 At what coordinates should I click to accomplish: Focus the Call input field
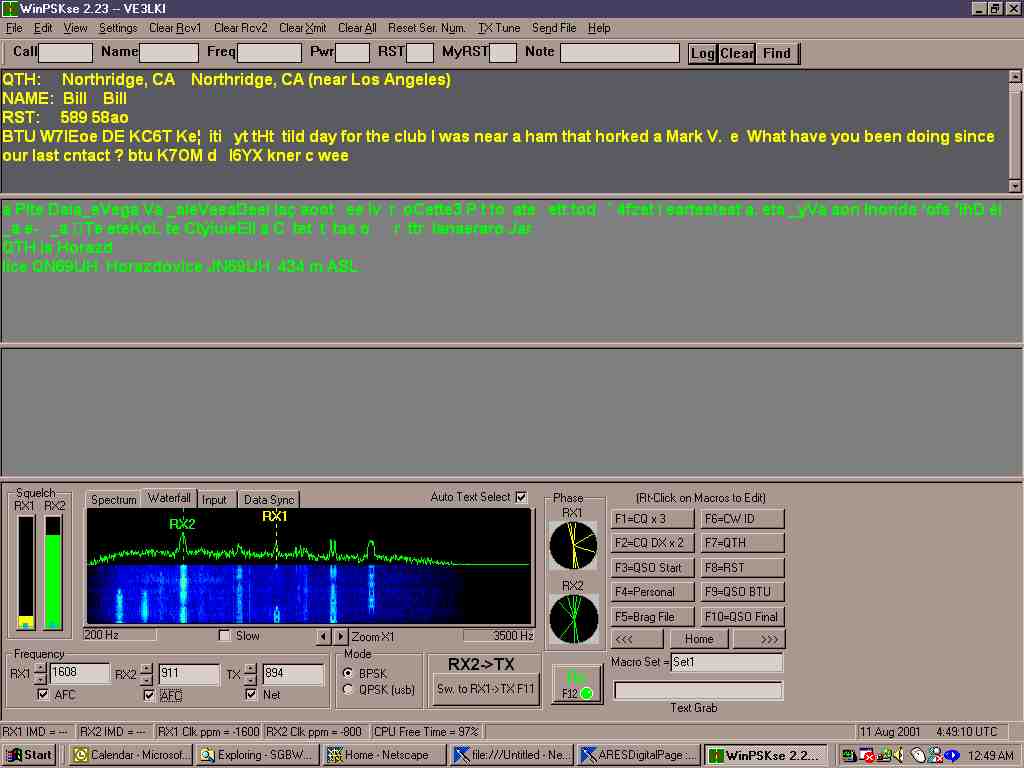[65, 52]
